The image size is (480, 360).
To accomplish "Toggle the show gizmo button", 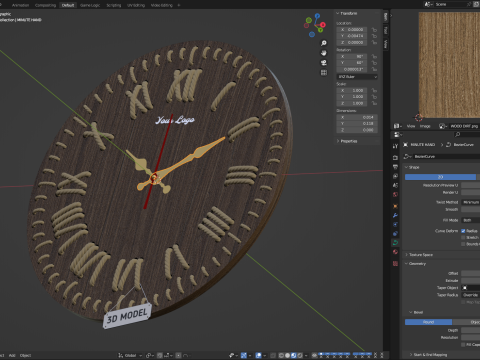I will point(244,355).
